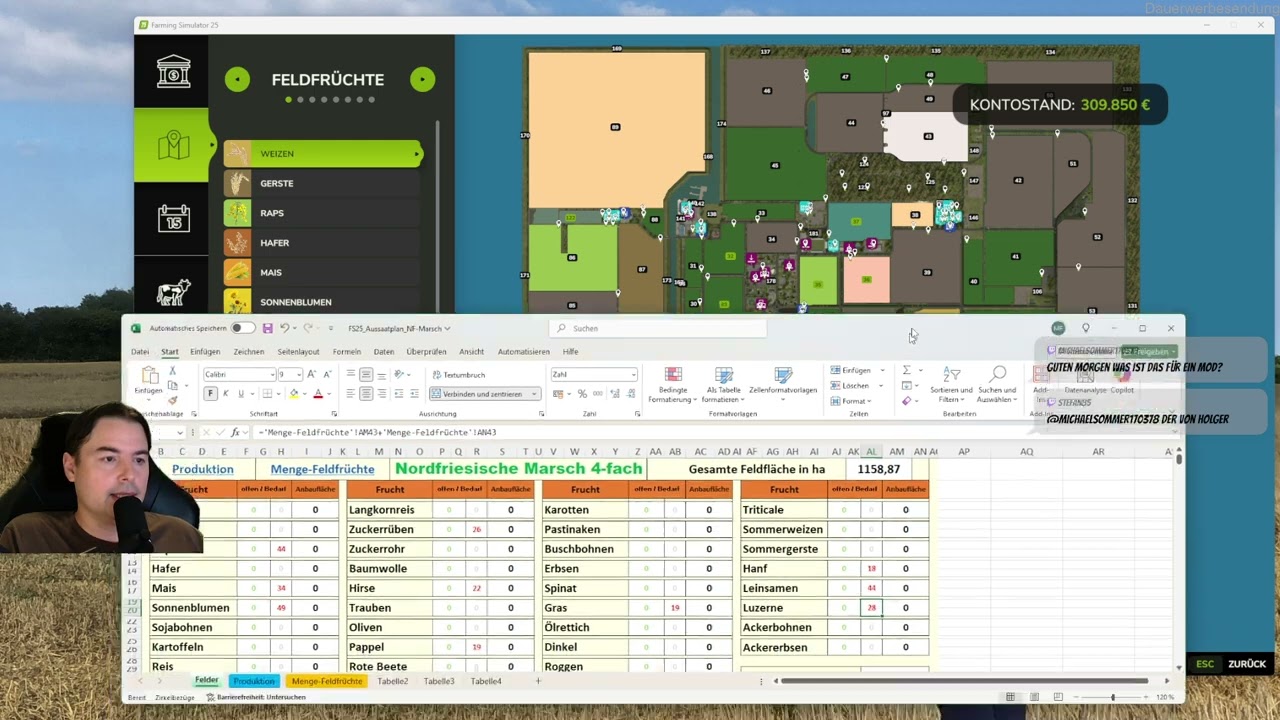Open the font size dropdown showing 9

(297, 375)
